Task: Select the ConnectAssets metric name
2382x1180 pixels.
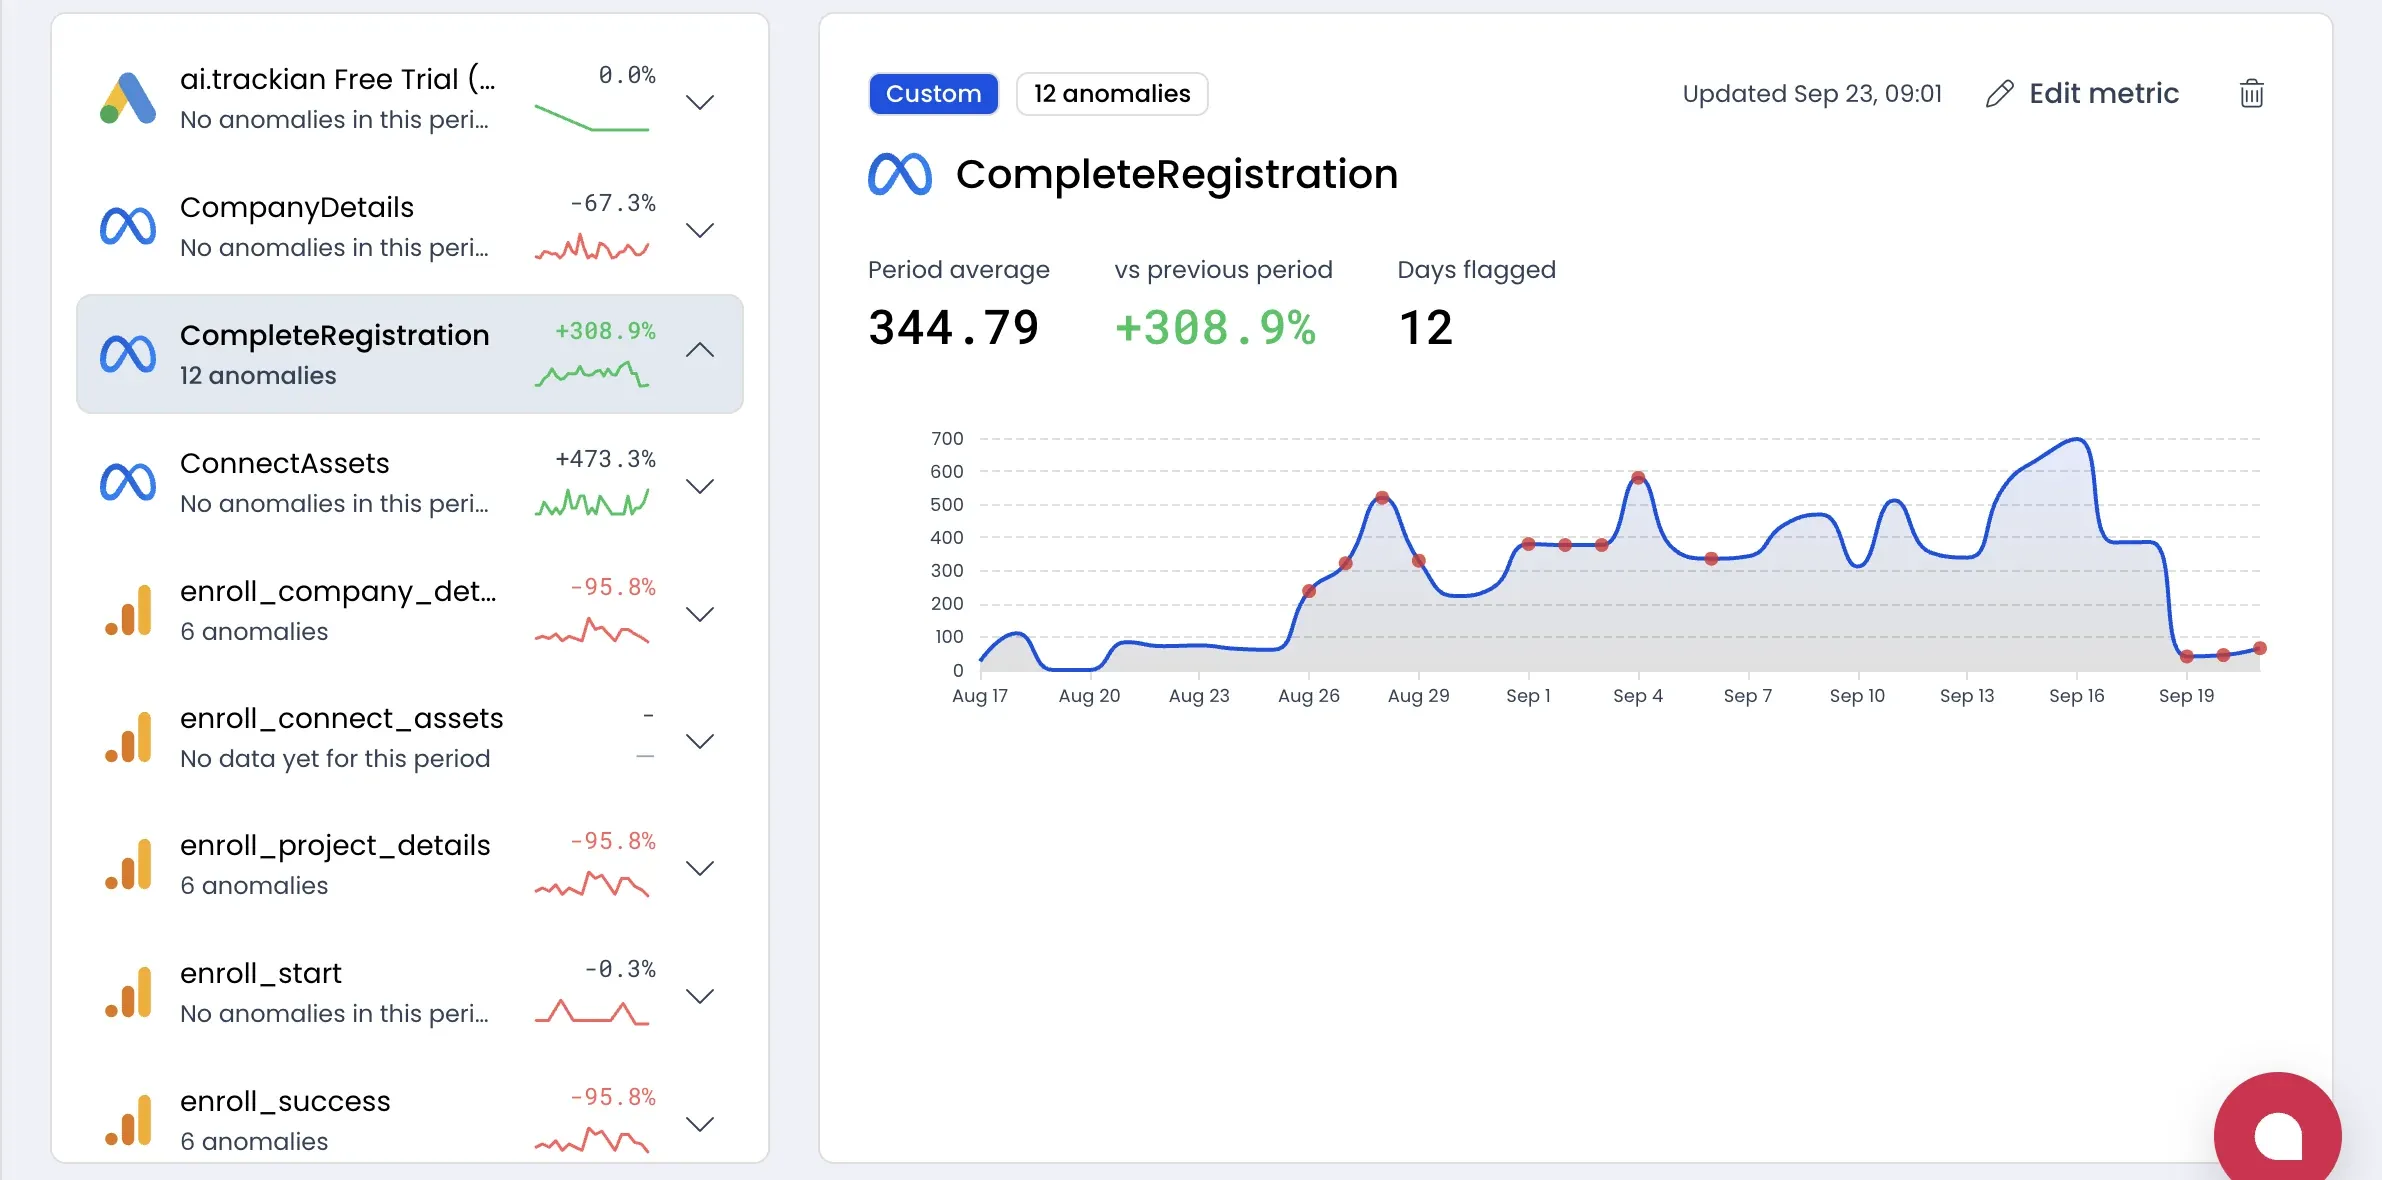Action: click(x=285, y=463)
